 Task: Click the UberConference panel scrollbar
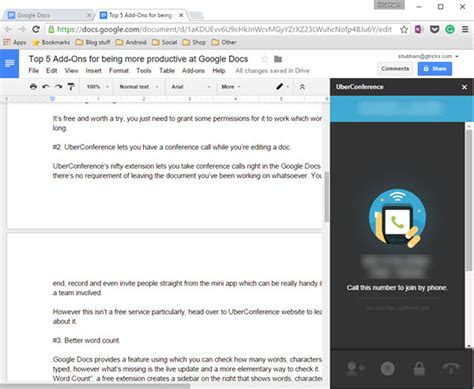tap(469, 200)
